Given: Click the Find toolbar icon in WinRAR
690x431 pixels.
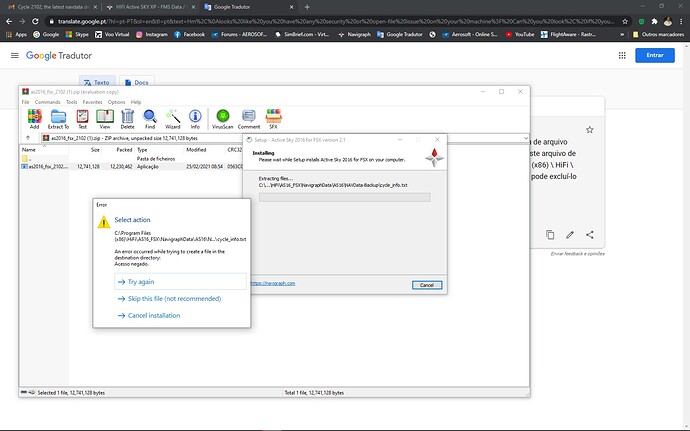Looking at the screenshot, I should [x=150, y=119].
